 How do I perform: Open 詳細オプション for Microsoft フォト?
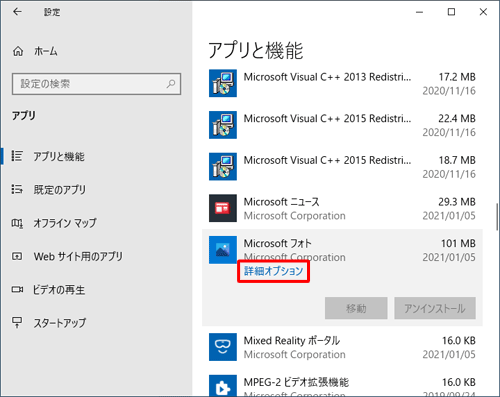[273, 271]
